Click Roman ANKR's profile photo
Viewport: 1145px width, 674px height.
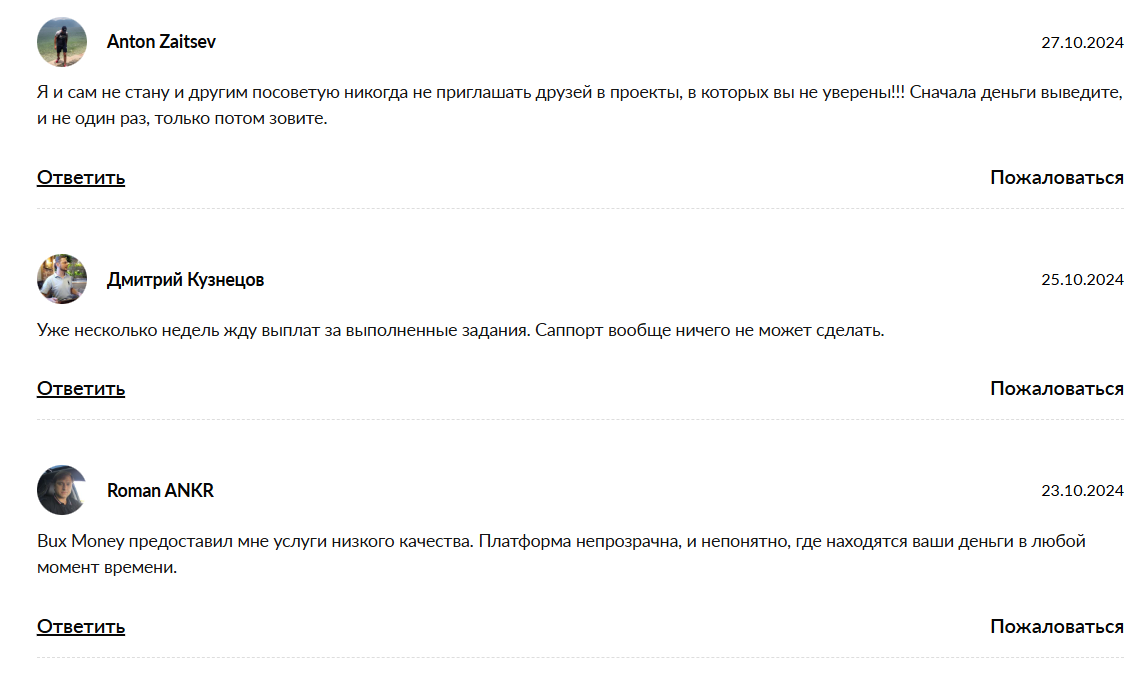[62, 490]
